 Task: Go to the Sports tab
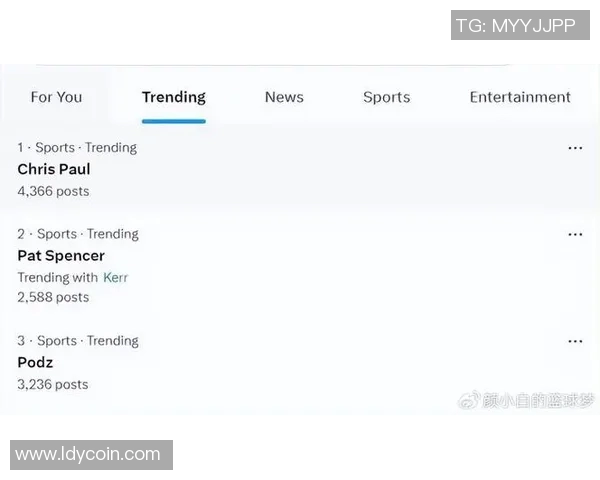pos(386,97)
